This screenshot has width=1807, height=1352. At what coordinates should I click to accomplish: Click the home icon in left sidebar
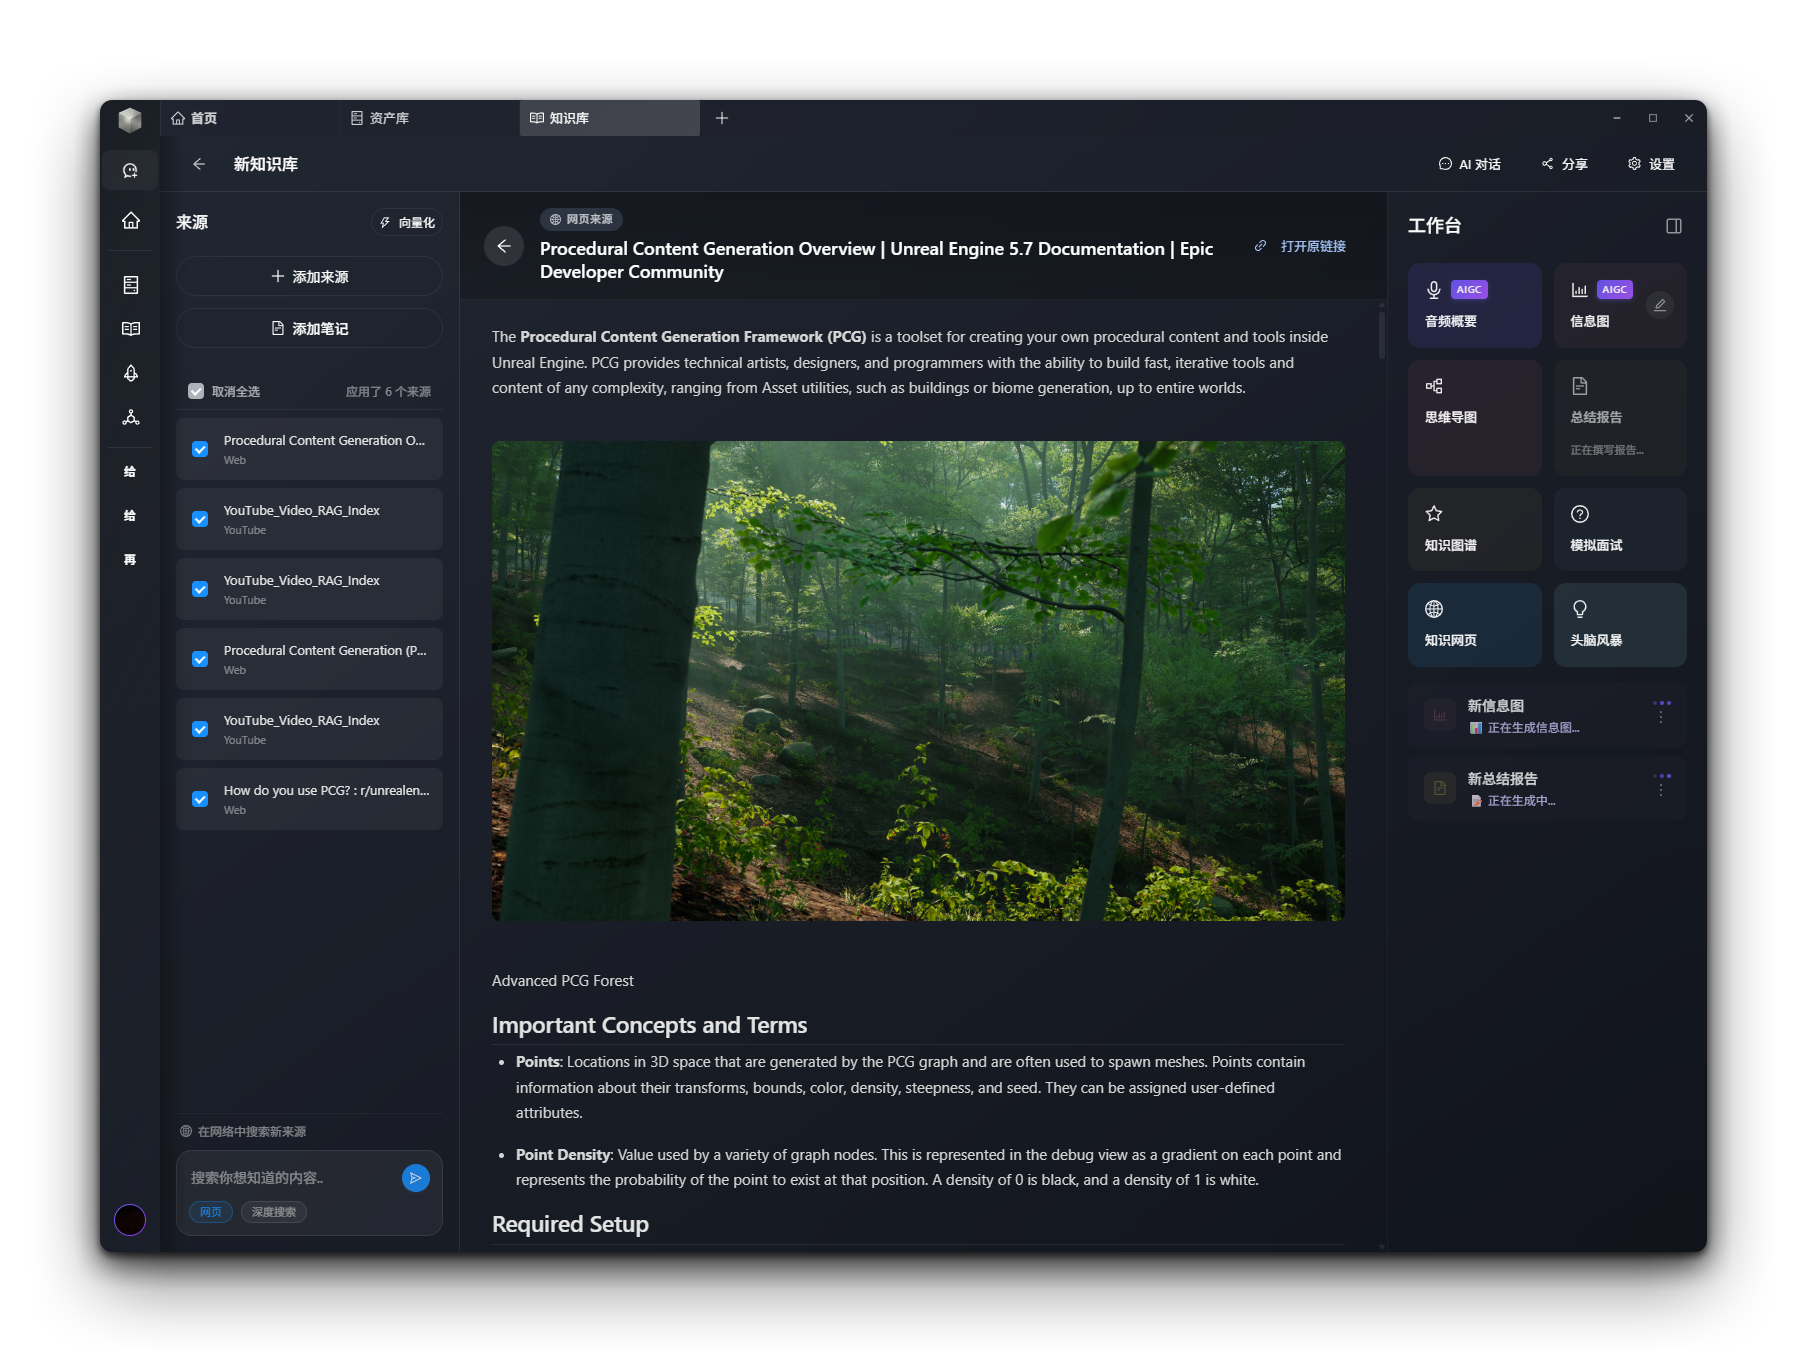131,221
